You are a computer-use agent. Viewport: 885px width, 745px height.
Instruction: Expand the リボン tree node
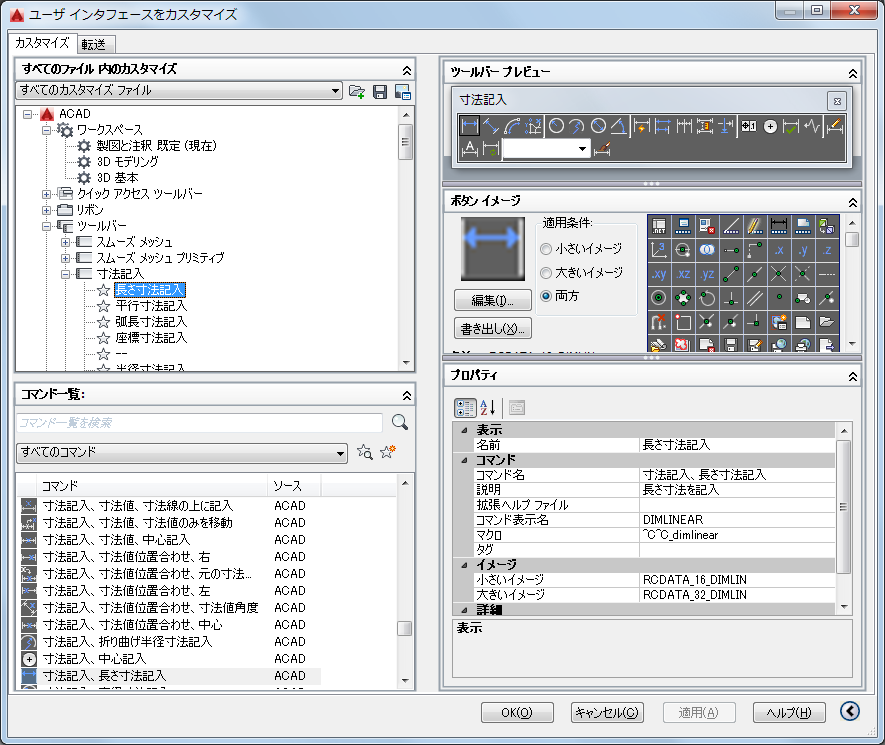[x=46, y=211]
